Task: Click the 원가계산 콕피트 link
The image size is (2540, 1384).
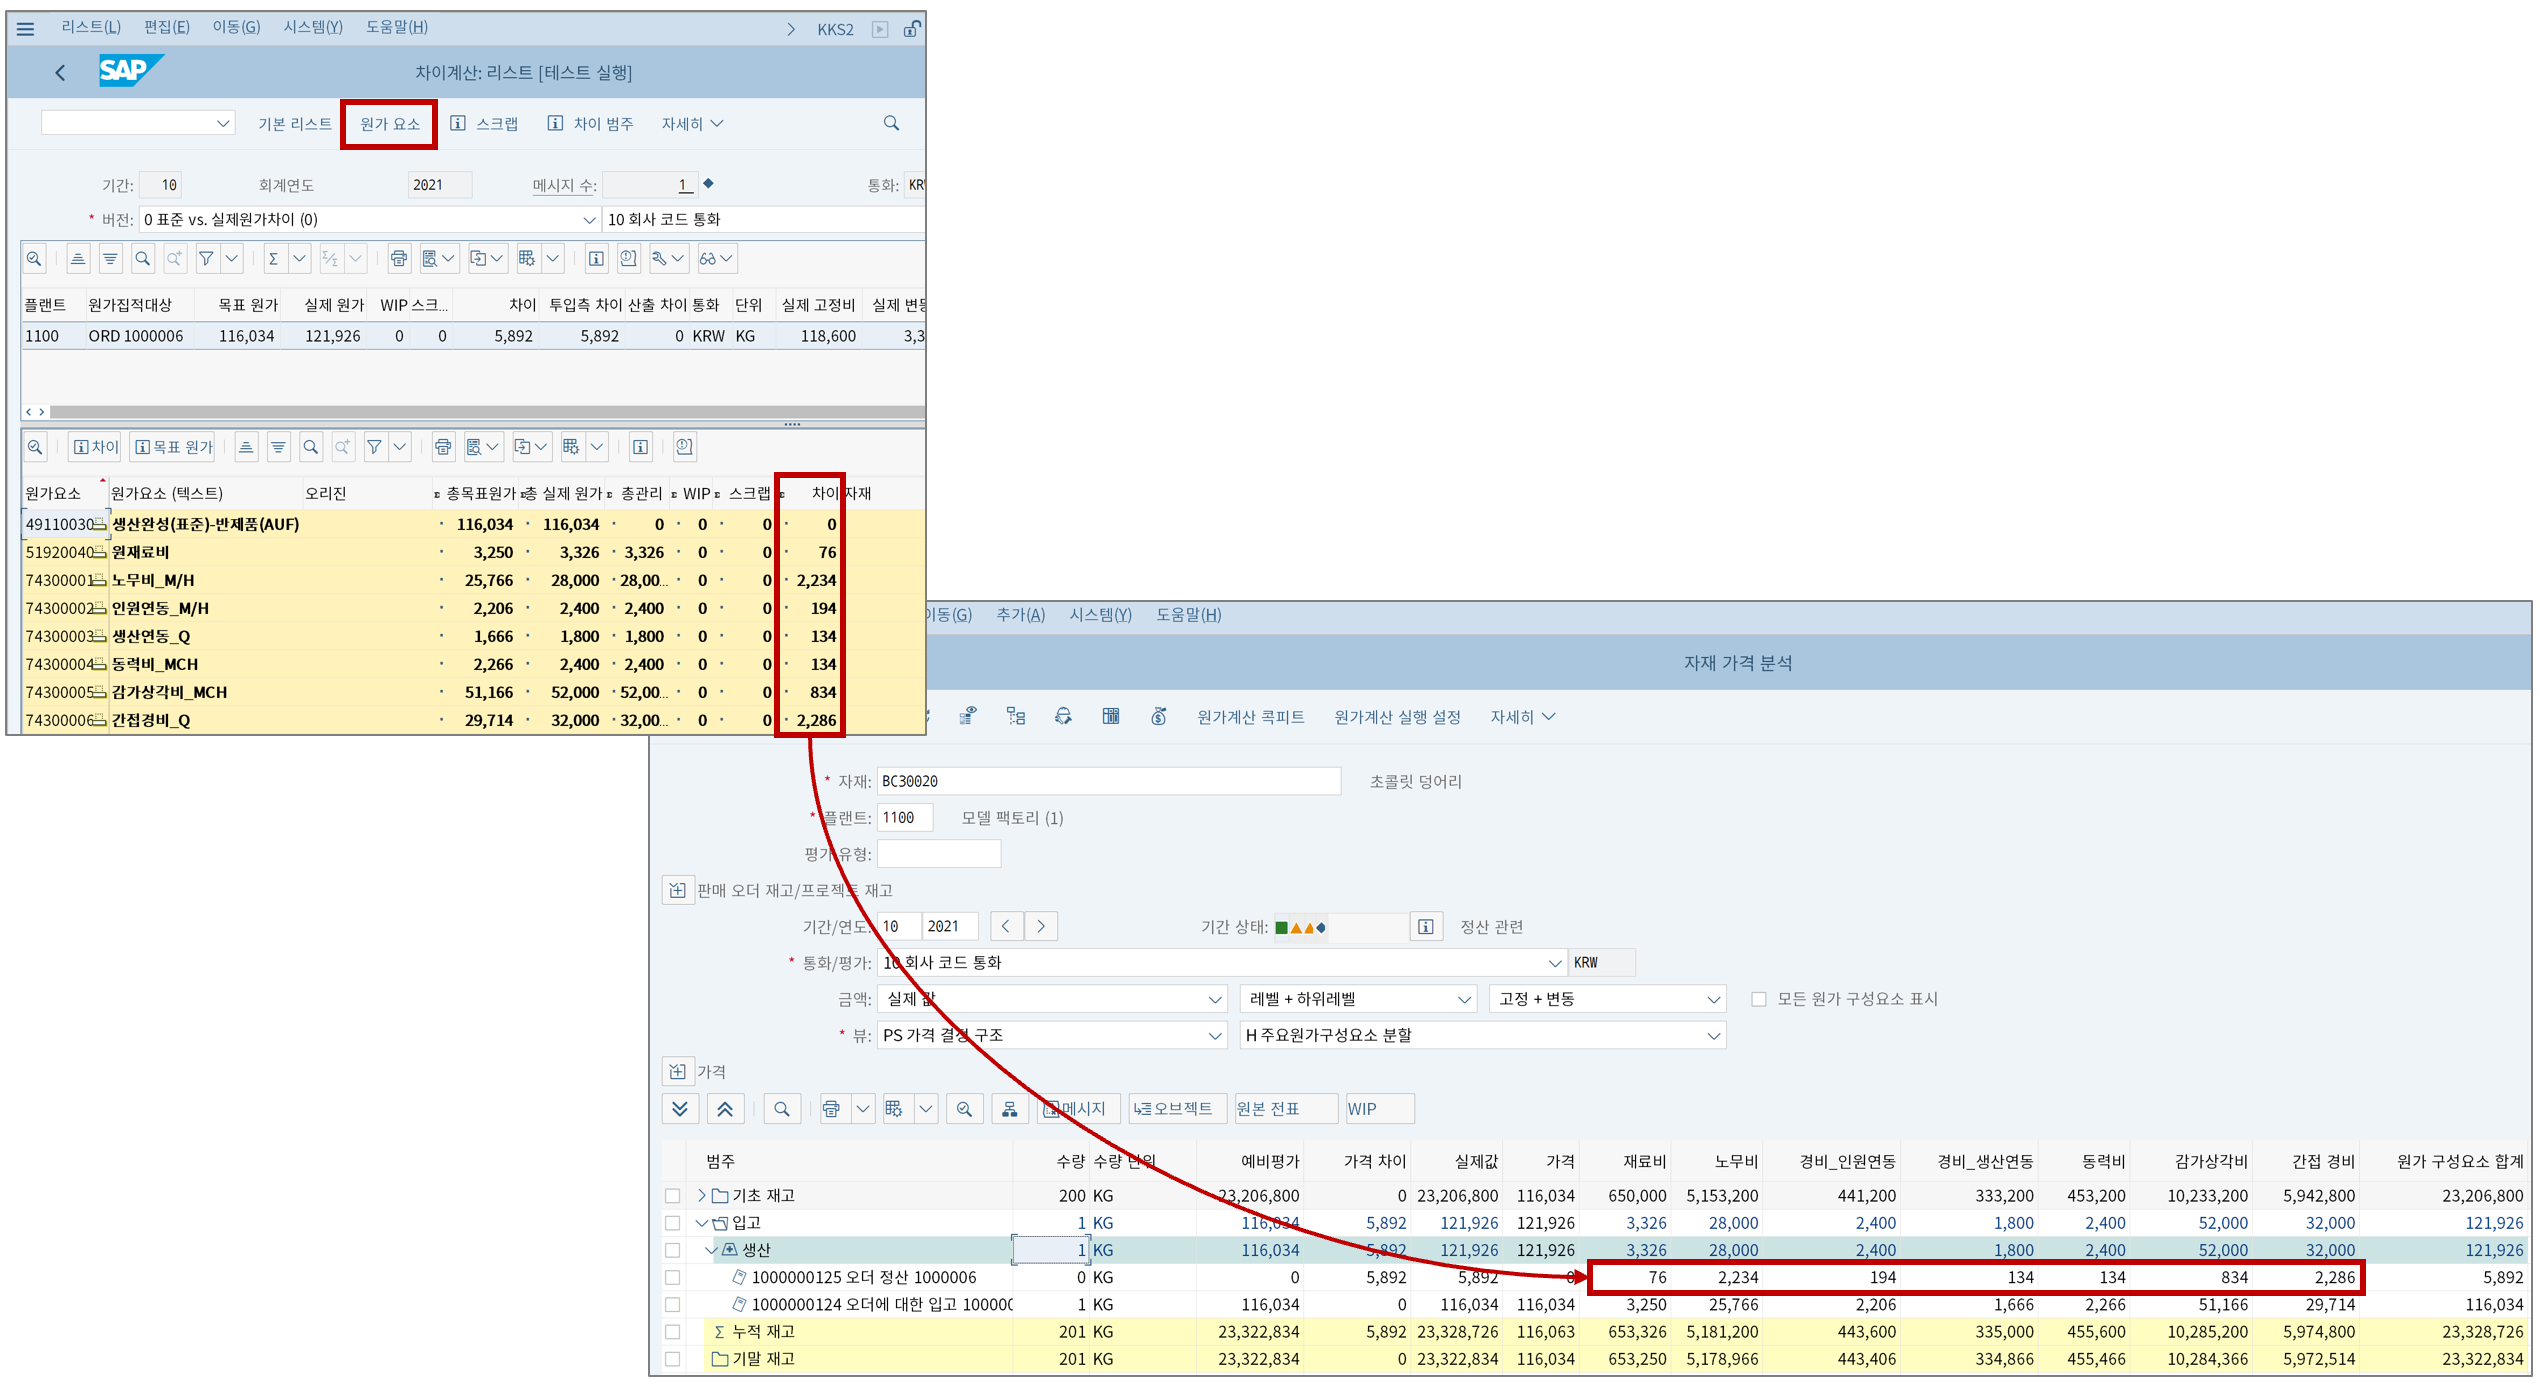Action: pyautogui.click(x=1250, y=717)
